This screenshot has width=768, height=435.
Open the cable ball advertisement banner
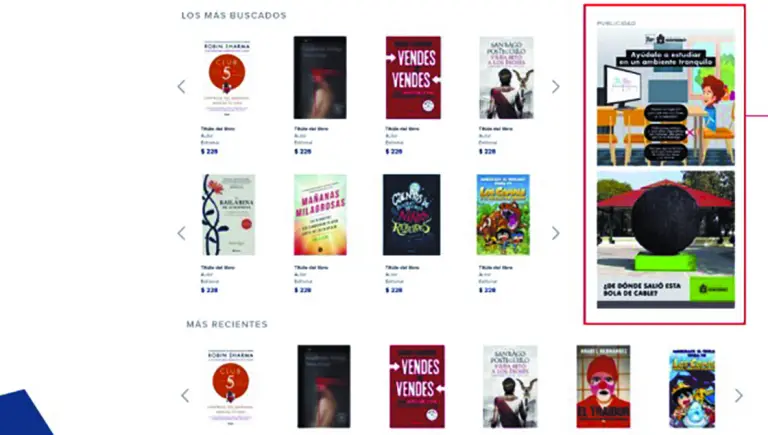666,240
